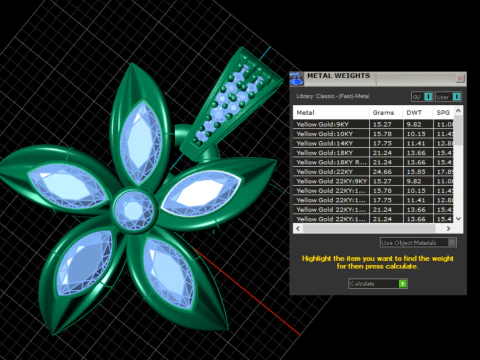Click the green arrow on Calculate
The image size is (480, 360).
pyautogui.click(x=403, y=284)
